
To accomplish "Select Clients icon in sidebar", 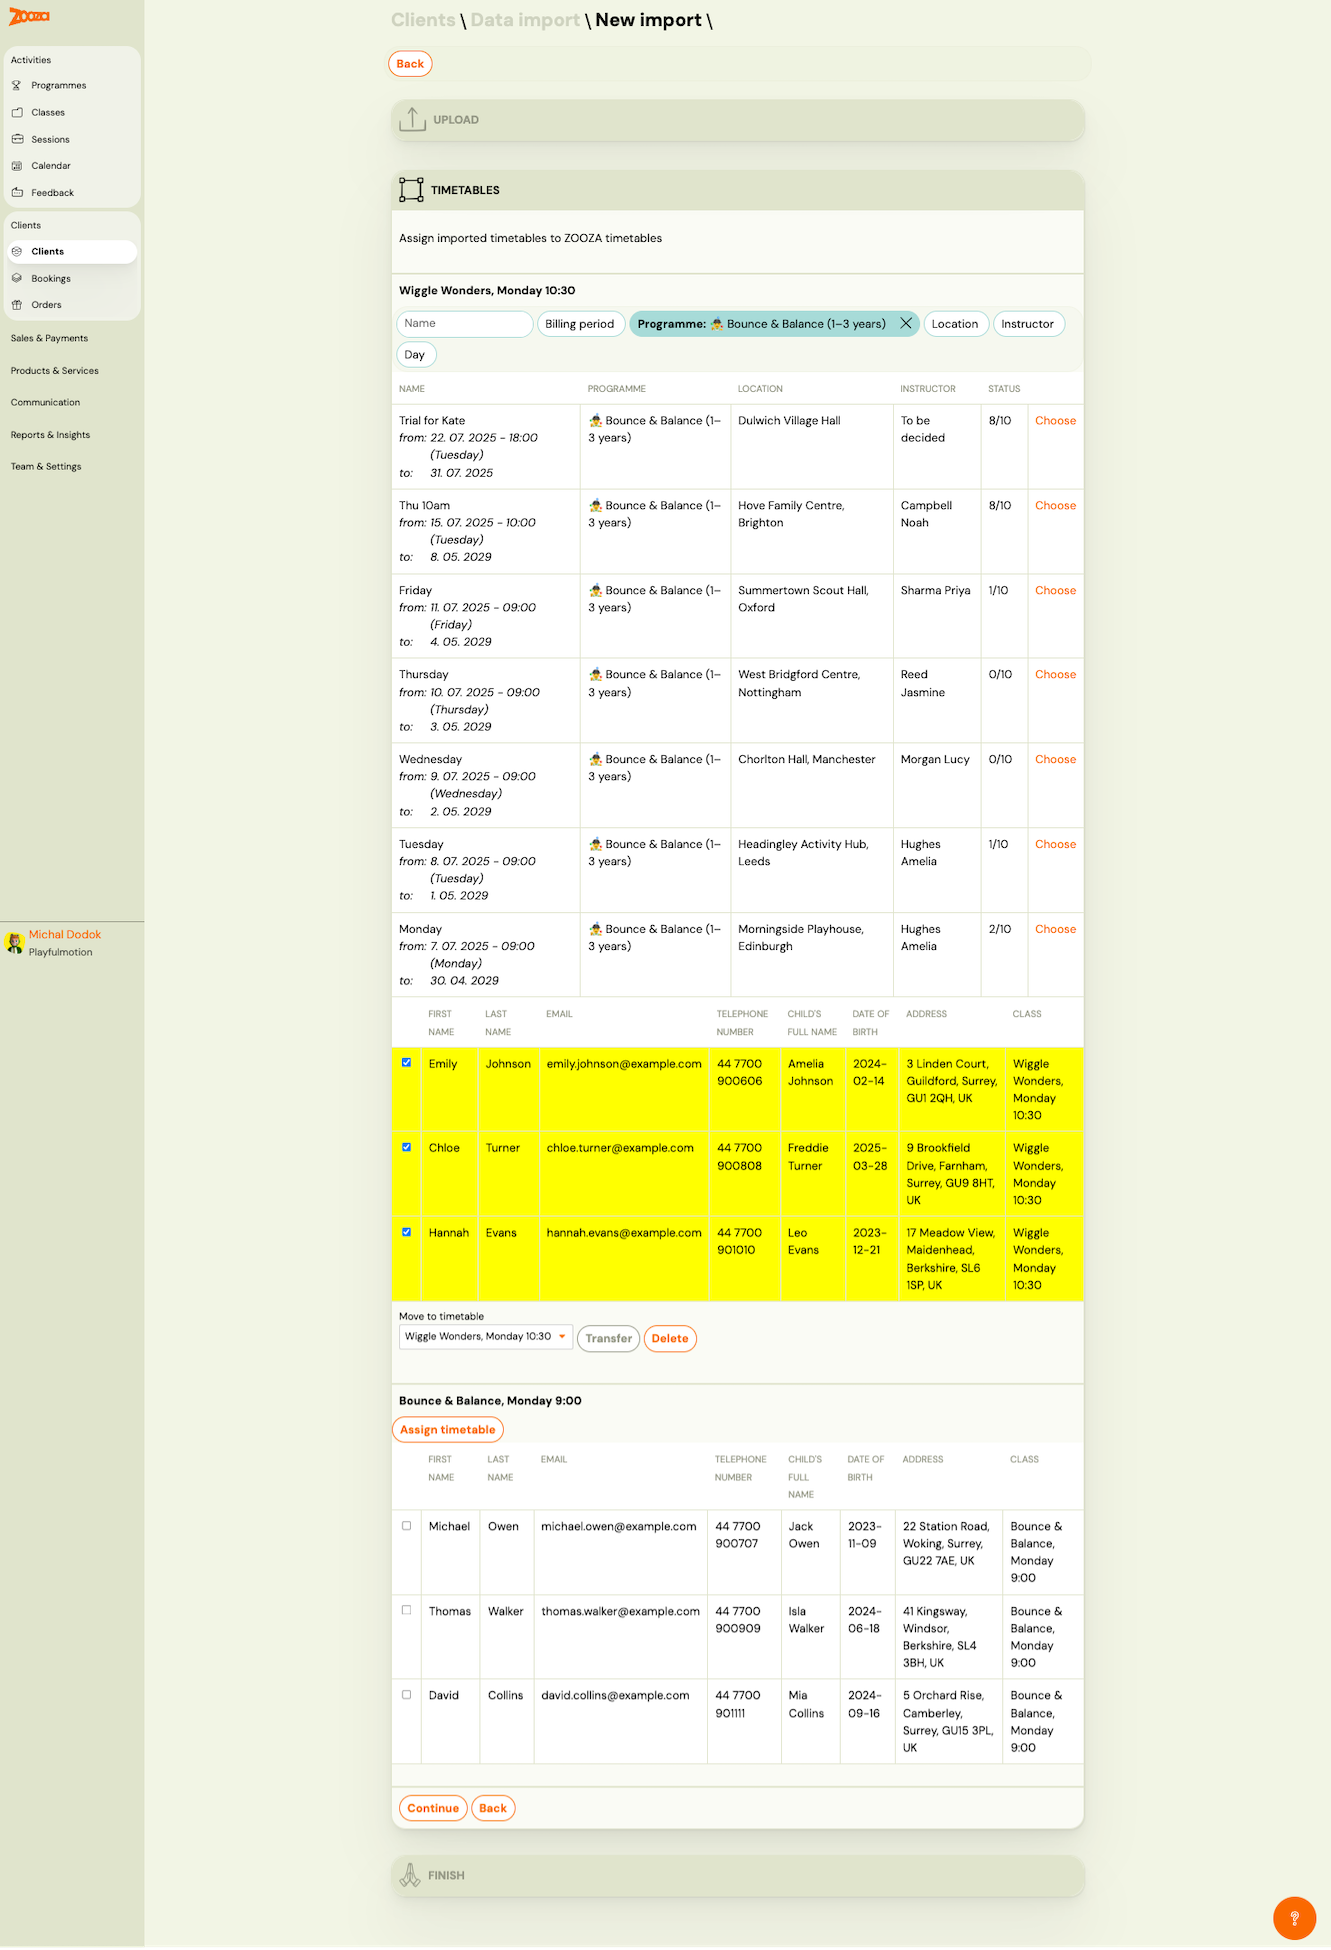I will click(x=17, y=252).
